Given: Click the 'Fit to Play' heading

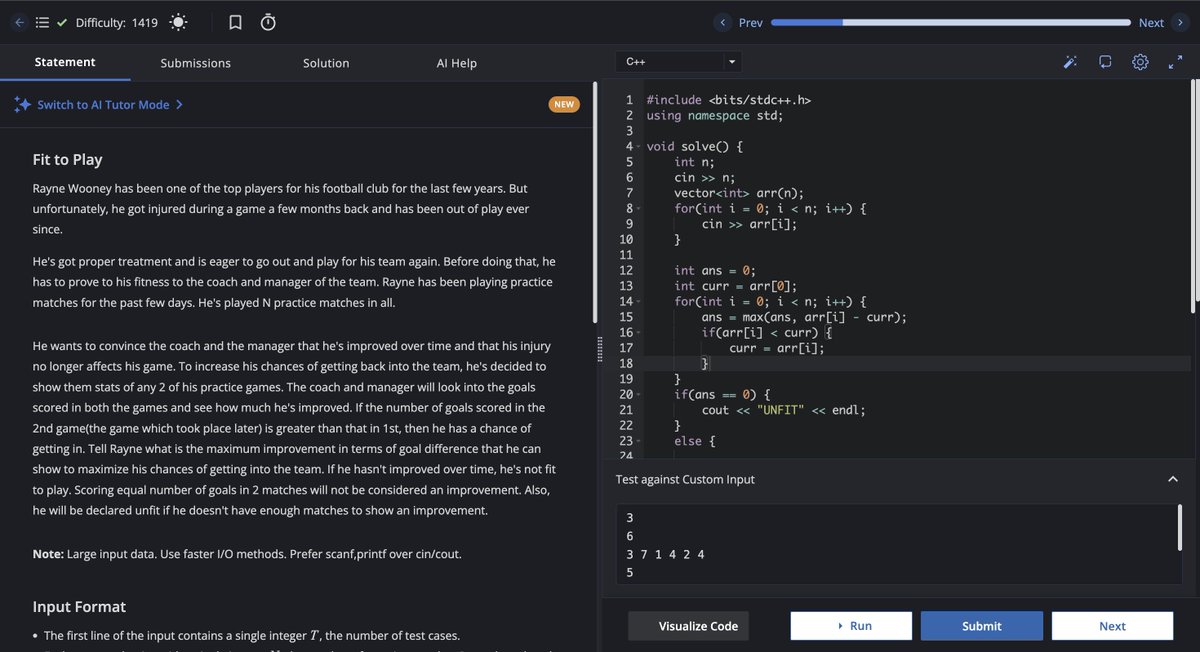Looking at the screenshot, I should [x=67, y=159].
